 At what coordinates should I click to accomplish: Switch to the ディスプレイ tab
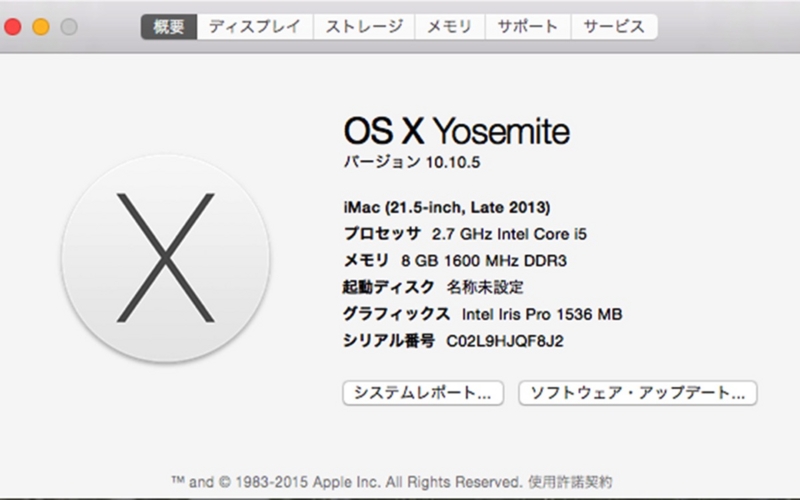pyautogui.click(x=255, y=27)
